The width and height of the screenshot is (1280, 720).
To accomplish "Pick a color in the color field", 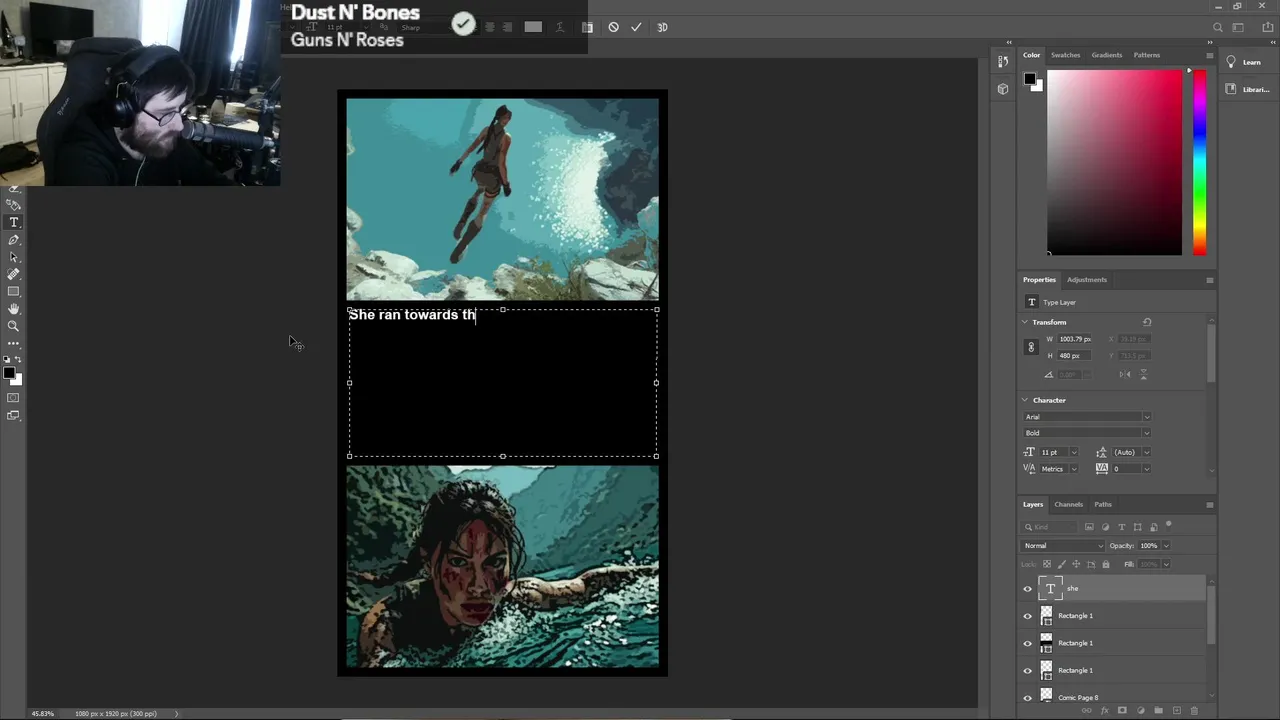I will (x=1114, y=162).
